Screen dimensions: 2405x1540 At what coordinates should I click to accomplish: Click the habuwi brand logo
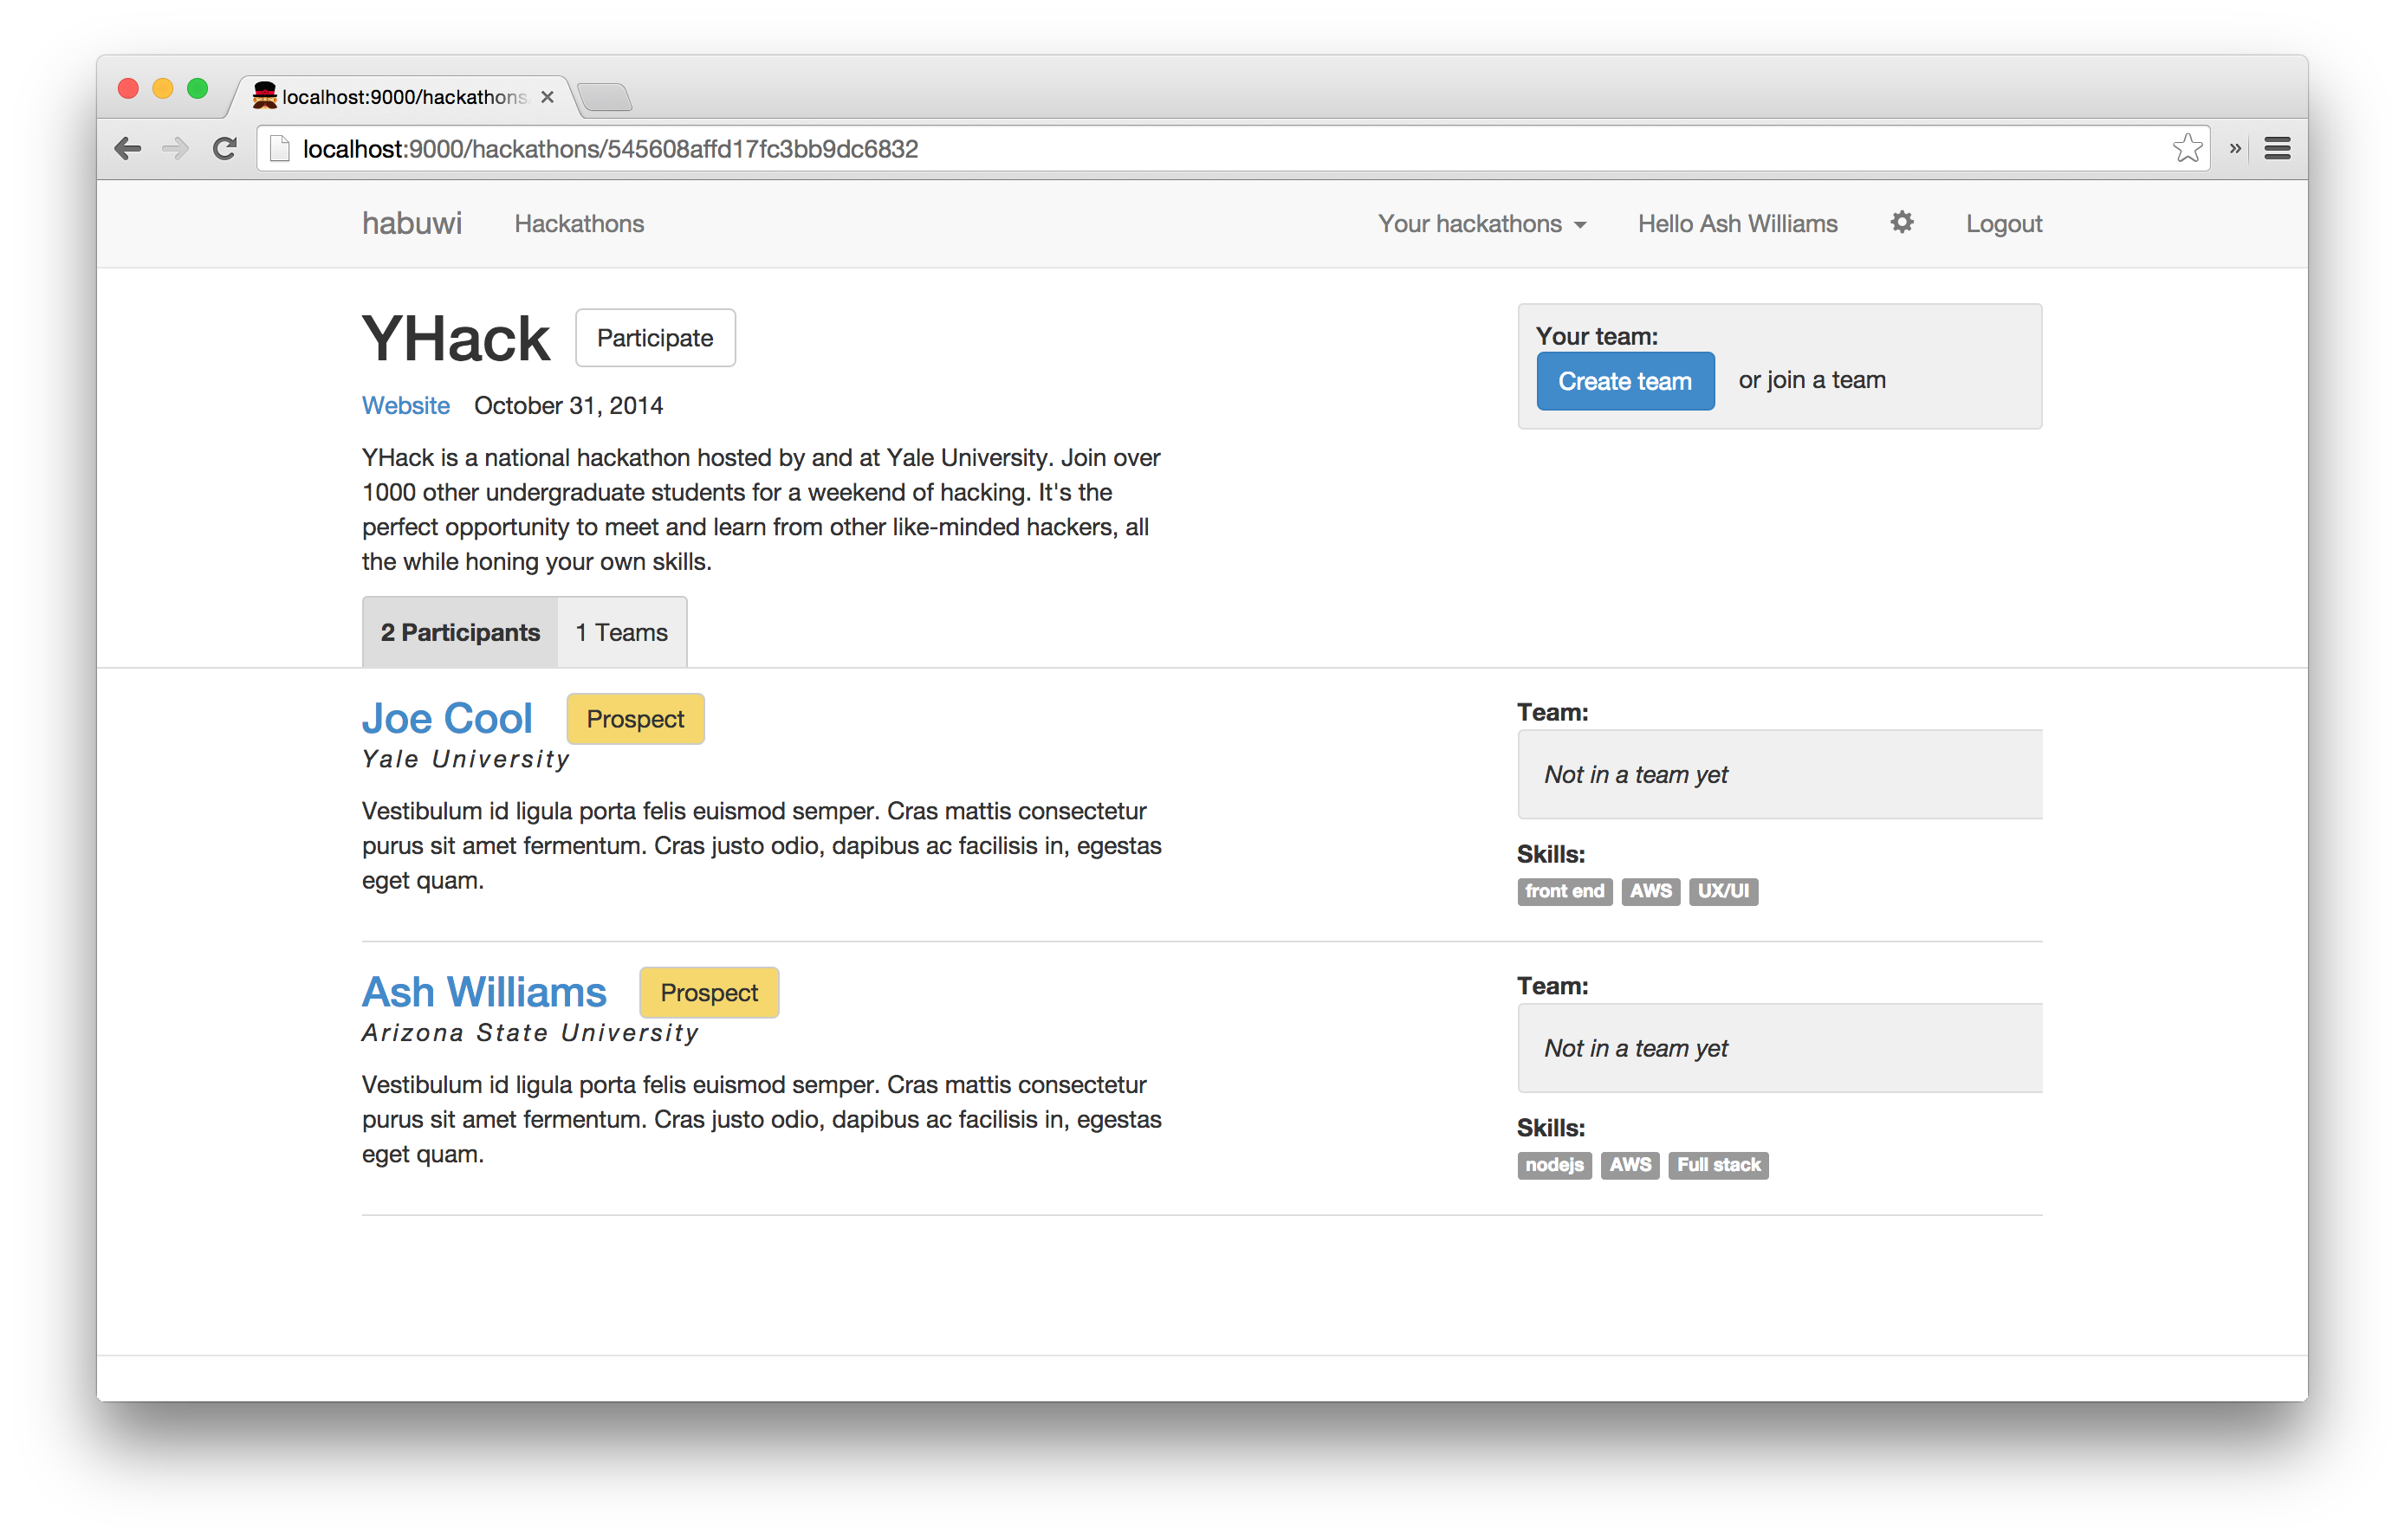pos(411,223)
